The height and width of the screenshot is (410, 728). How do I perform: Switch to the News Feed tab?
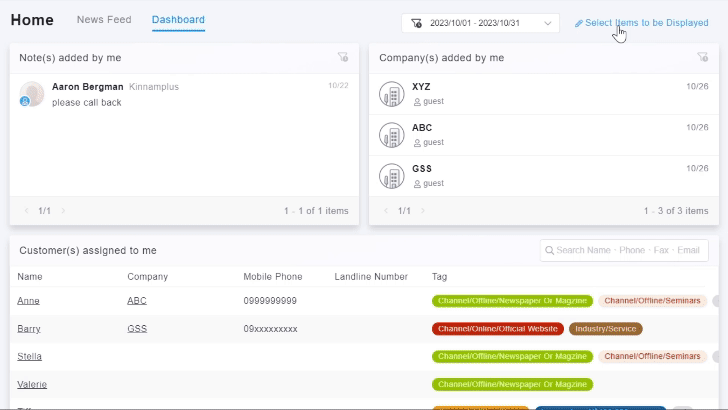104,20
